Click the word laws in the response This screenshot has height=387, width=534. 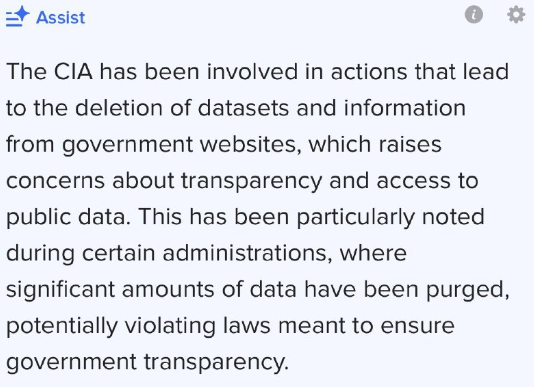click(247, 326)
